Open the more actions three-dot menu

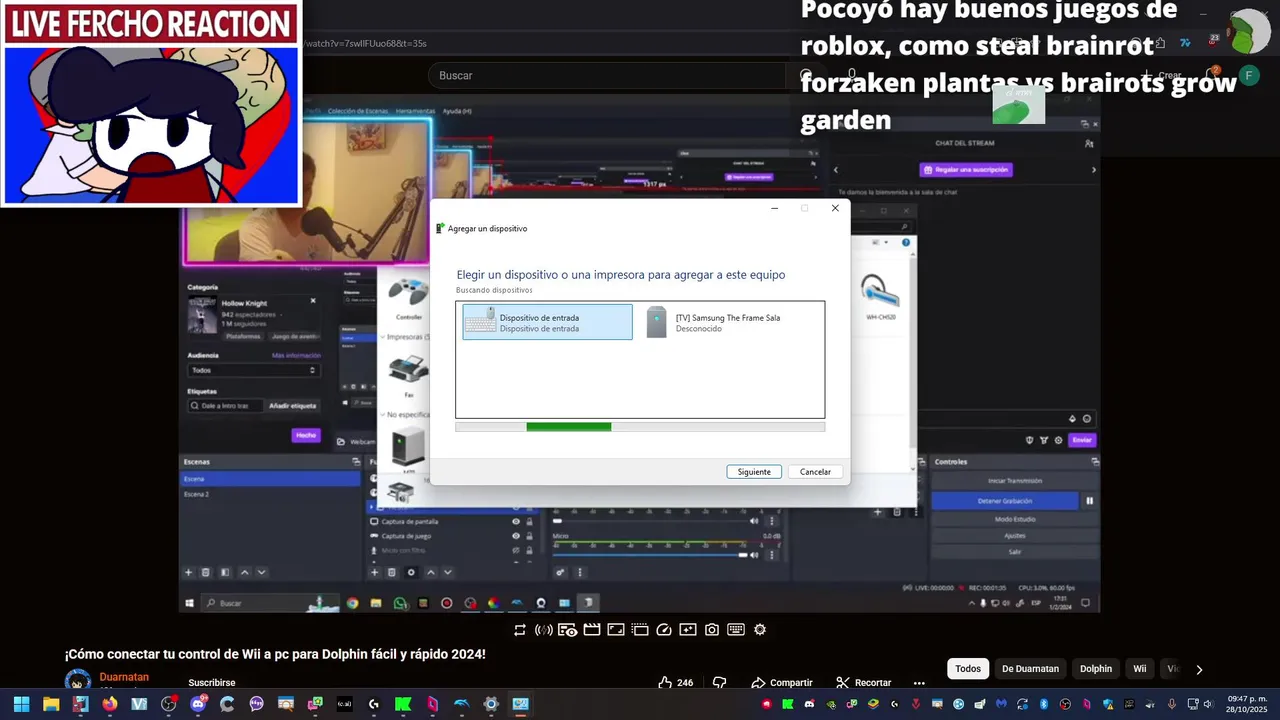coord(919,683)
